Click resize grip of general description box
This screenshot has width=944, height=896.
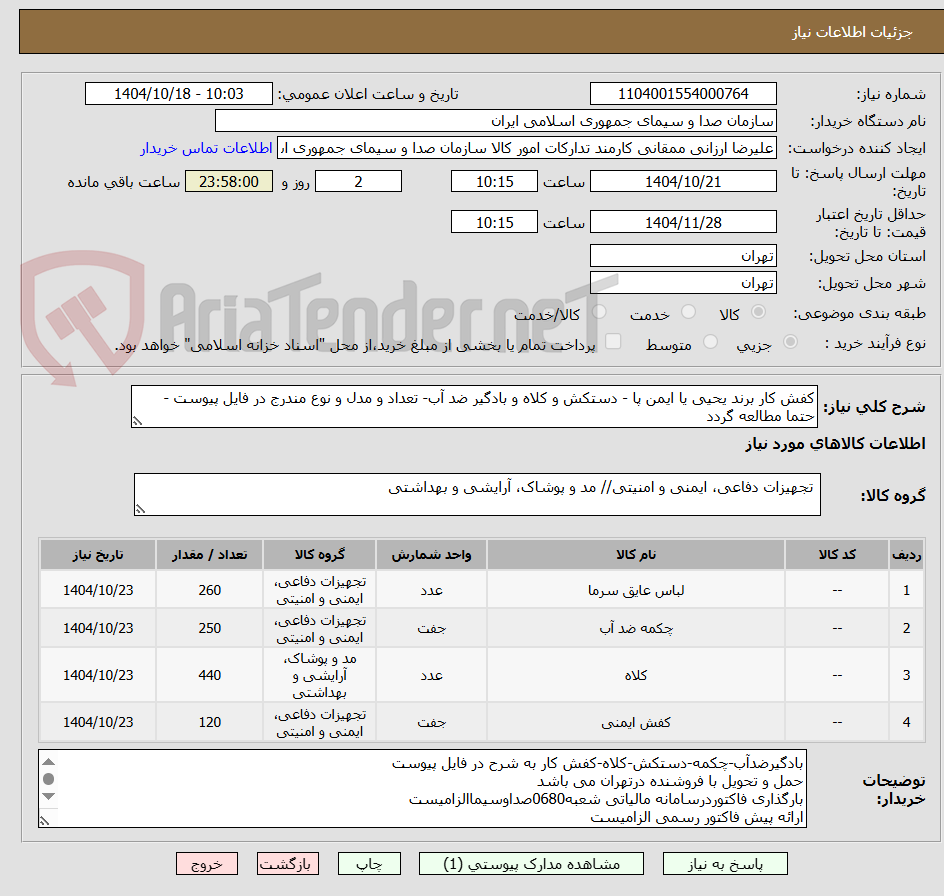click(137, 422)
